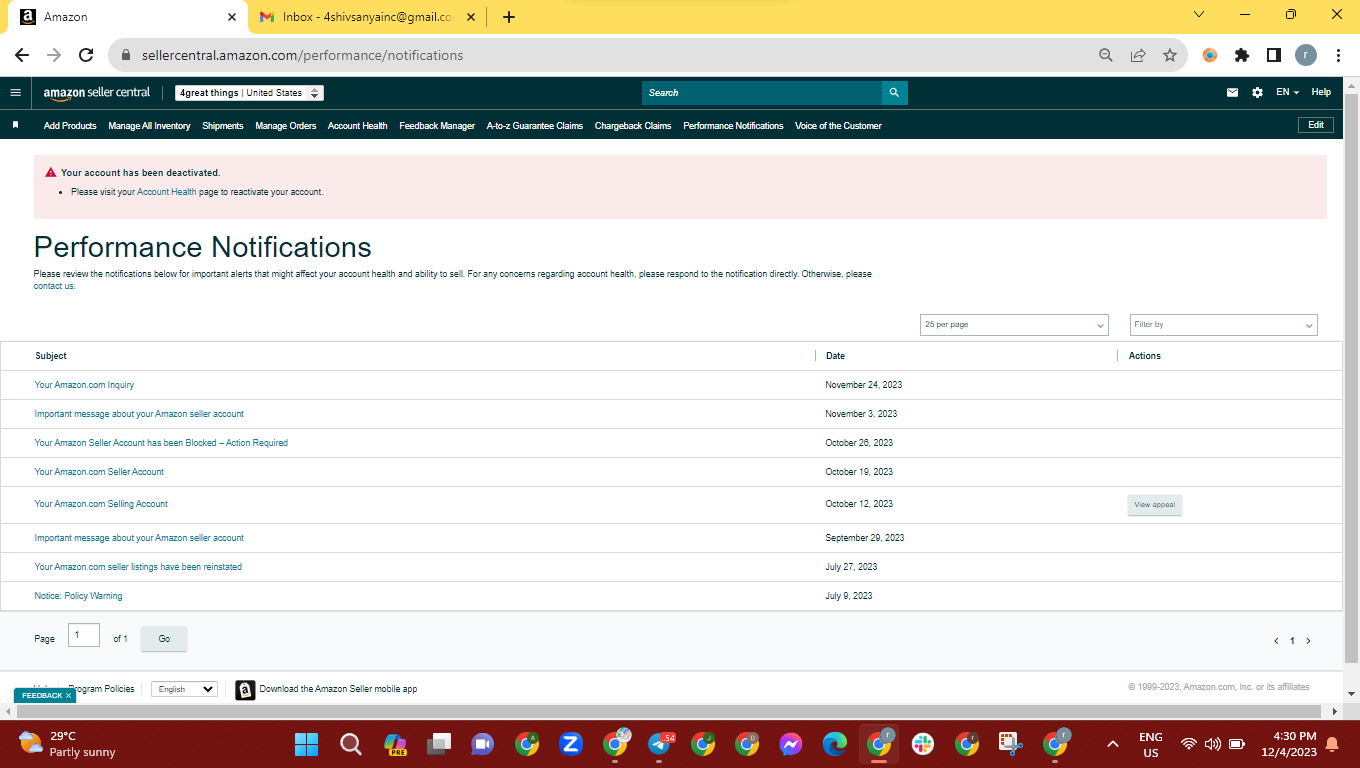Click the Page number input field
1360x768 pixels.
click(x=84, y=635)
